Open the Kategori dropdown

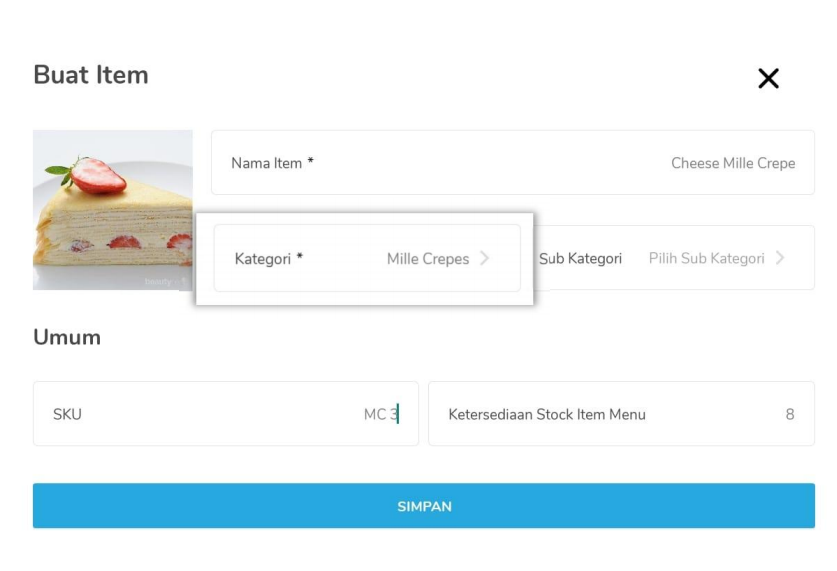pos(367,258)
